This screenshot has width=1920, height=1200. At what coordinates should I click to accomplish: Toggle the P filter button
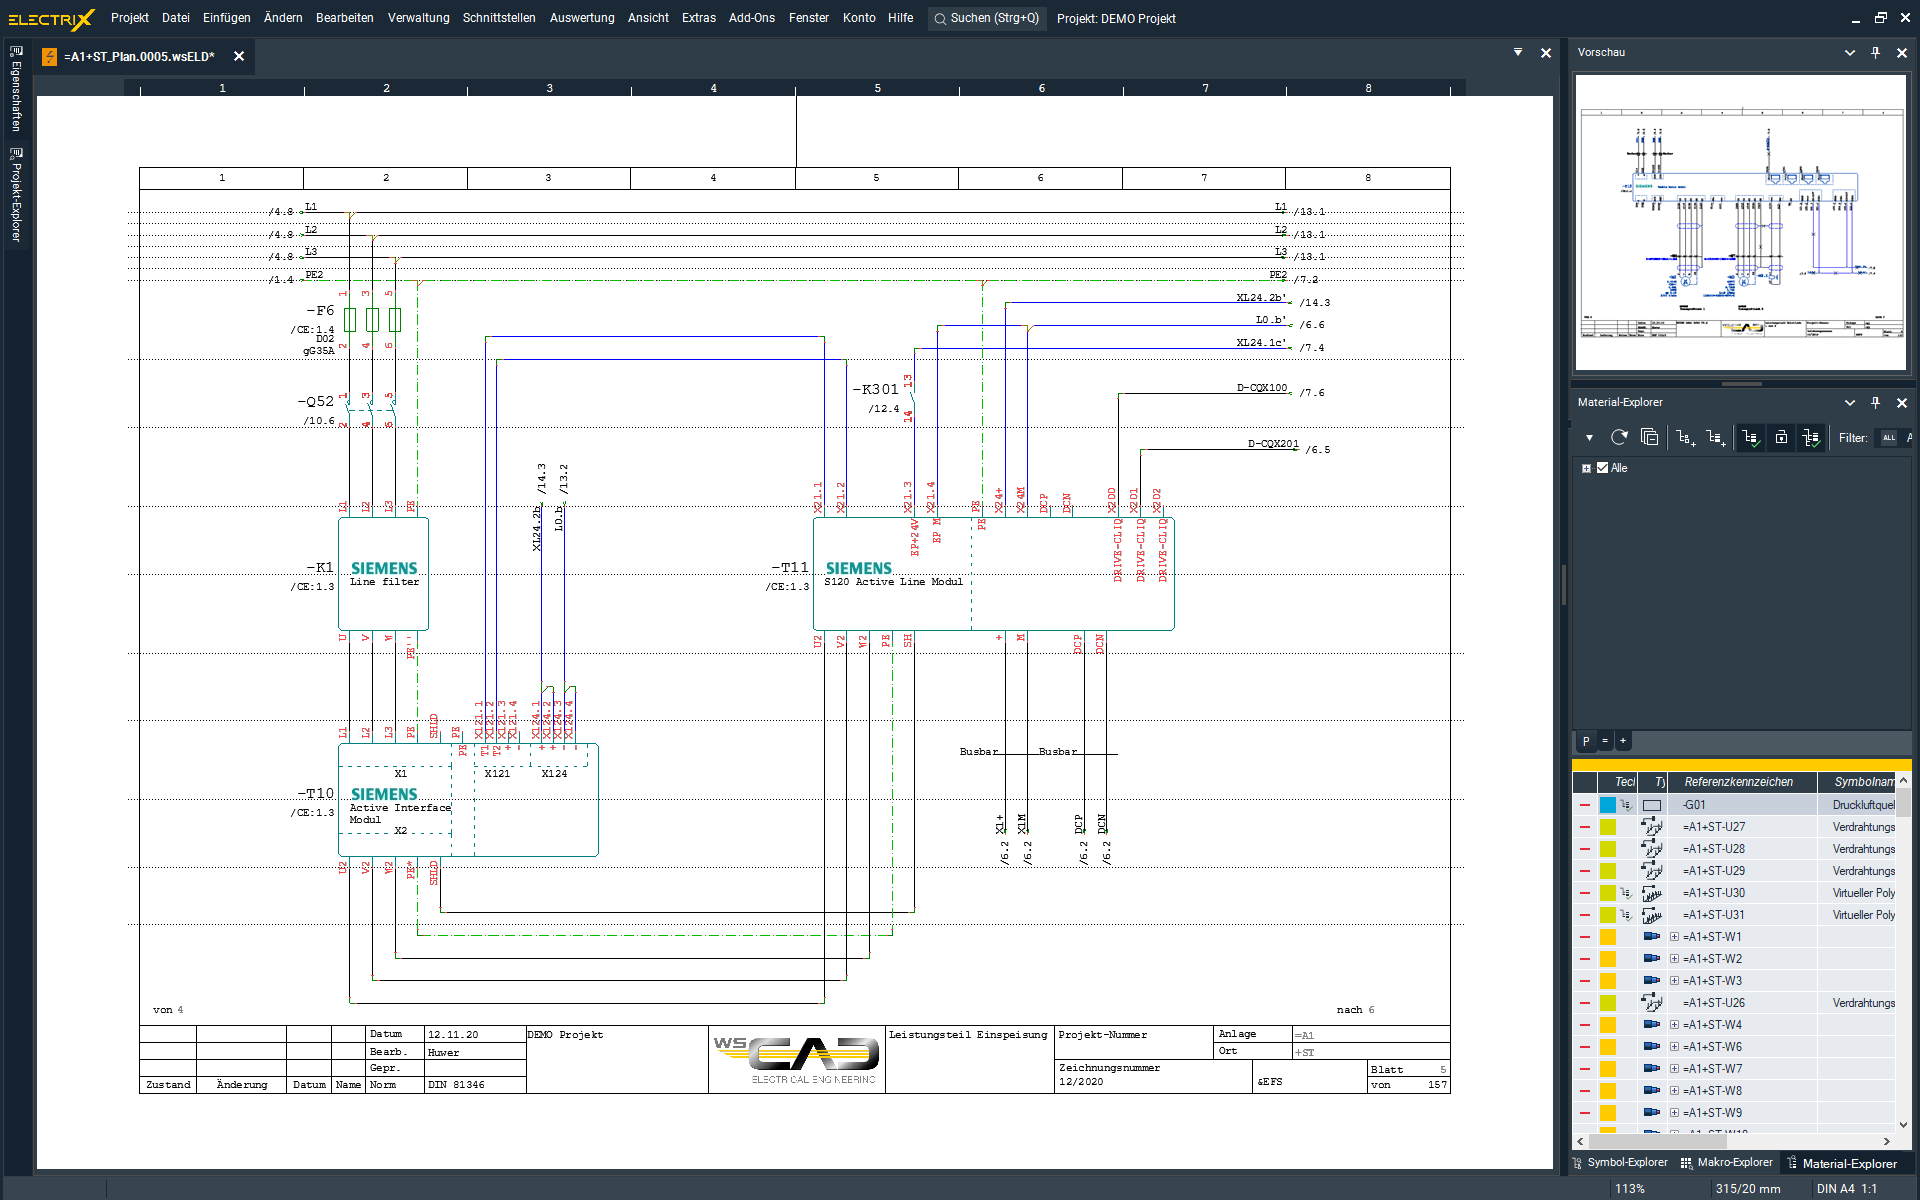click(1586, 741)
